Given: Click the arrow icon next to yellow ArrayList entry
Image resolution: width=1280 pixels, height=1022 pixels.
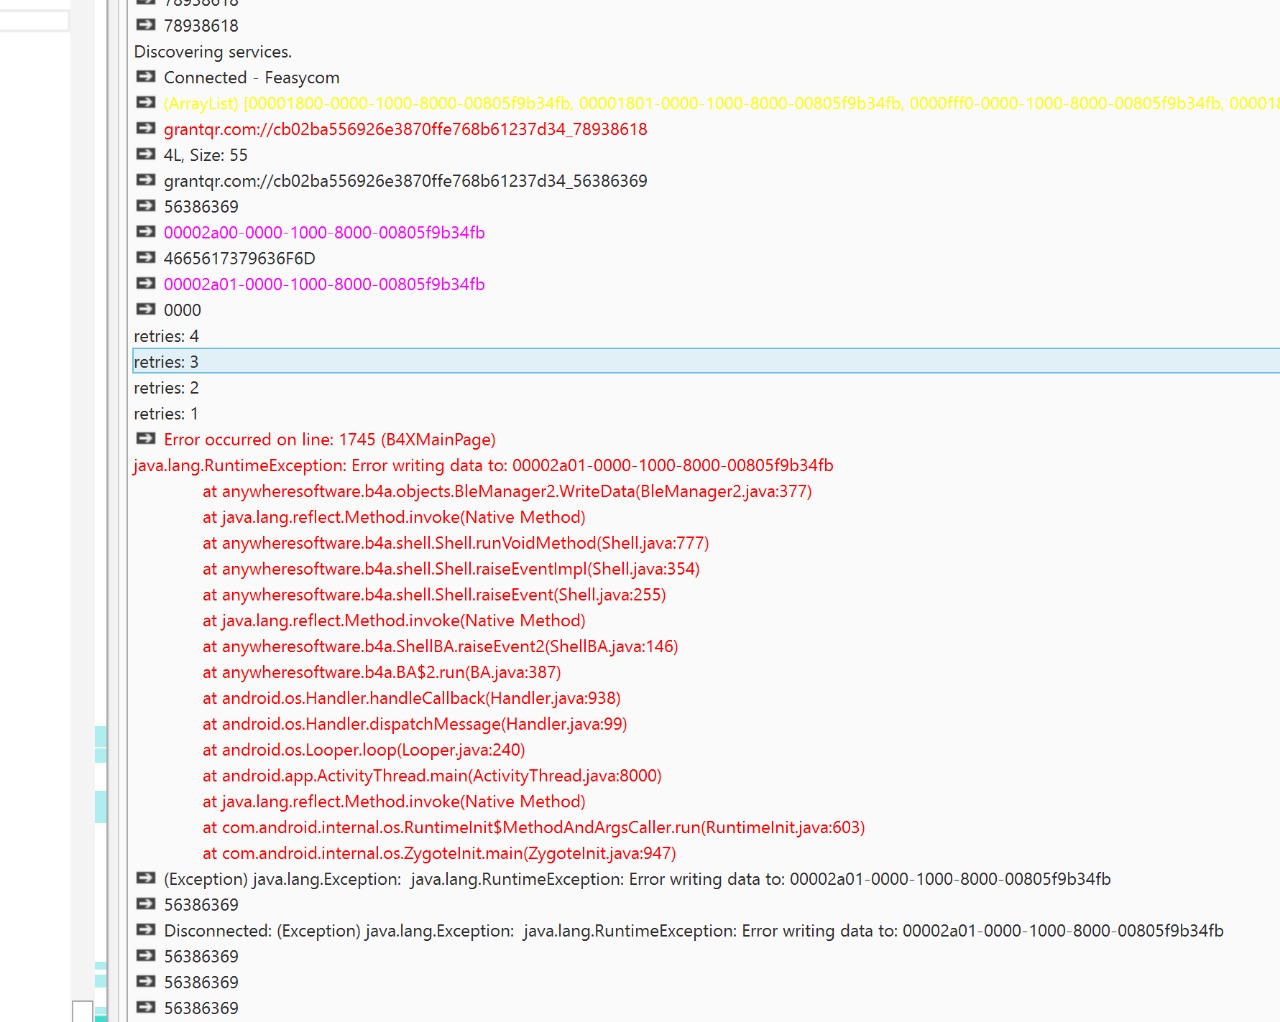Looking at the screenshot, I should pyautogui.click(x=146, y=103).
